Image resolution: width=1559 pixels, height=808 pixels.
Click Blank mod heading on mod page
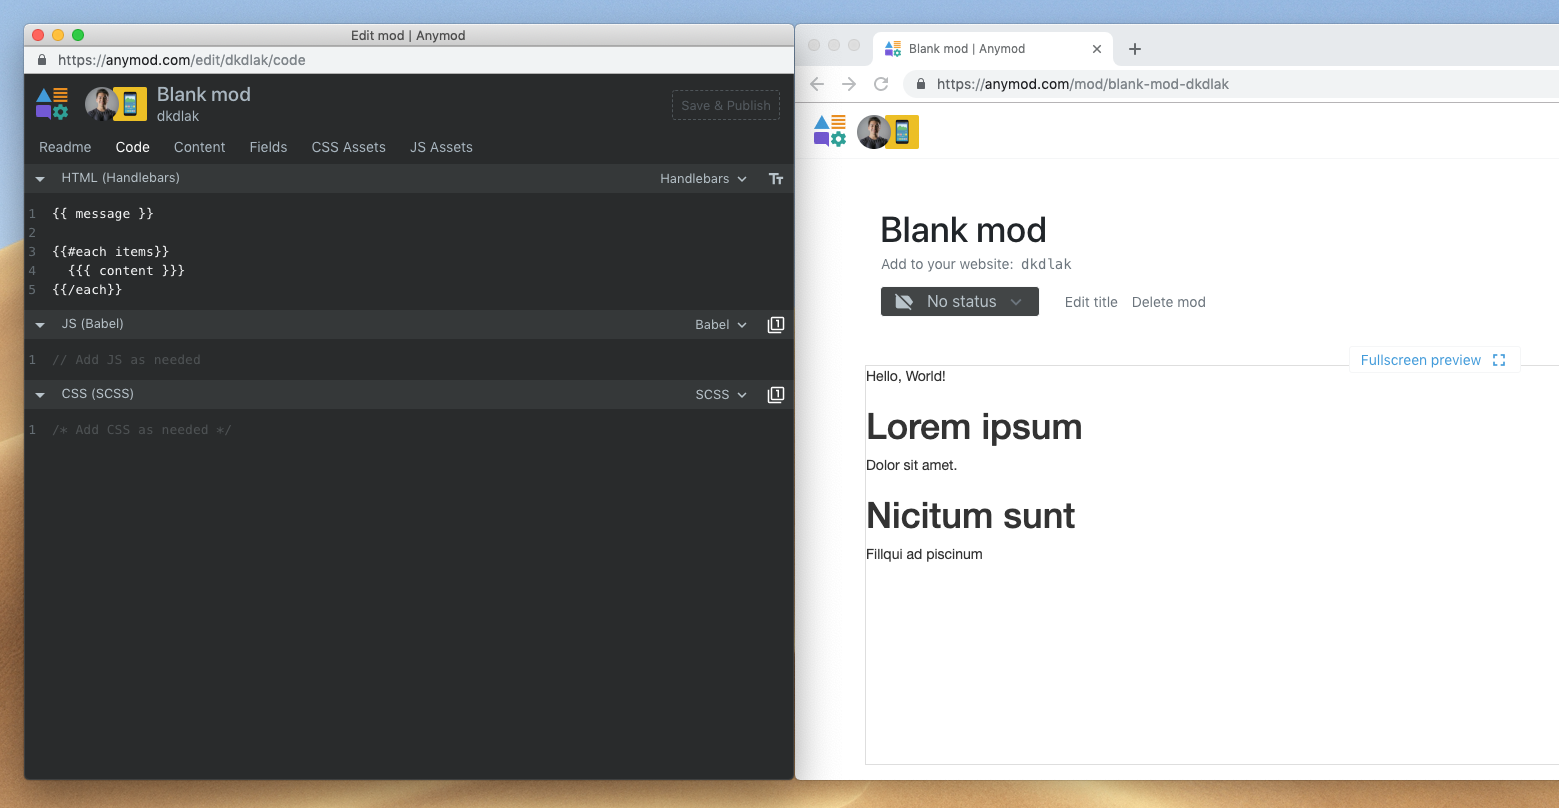coord(963,230)
